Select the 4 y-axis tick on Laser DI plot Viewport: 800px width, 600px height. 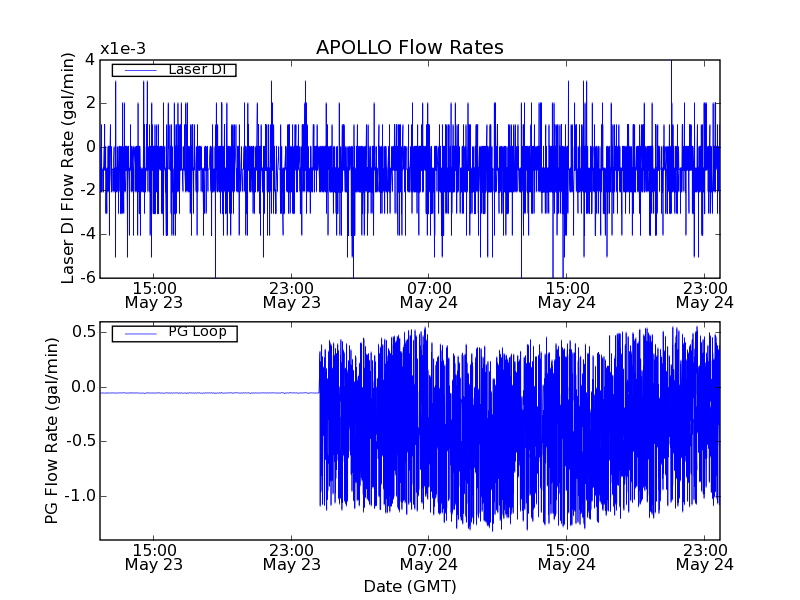pos(90,59)
